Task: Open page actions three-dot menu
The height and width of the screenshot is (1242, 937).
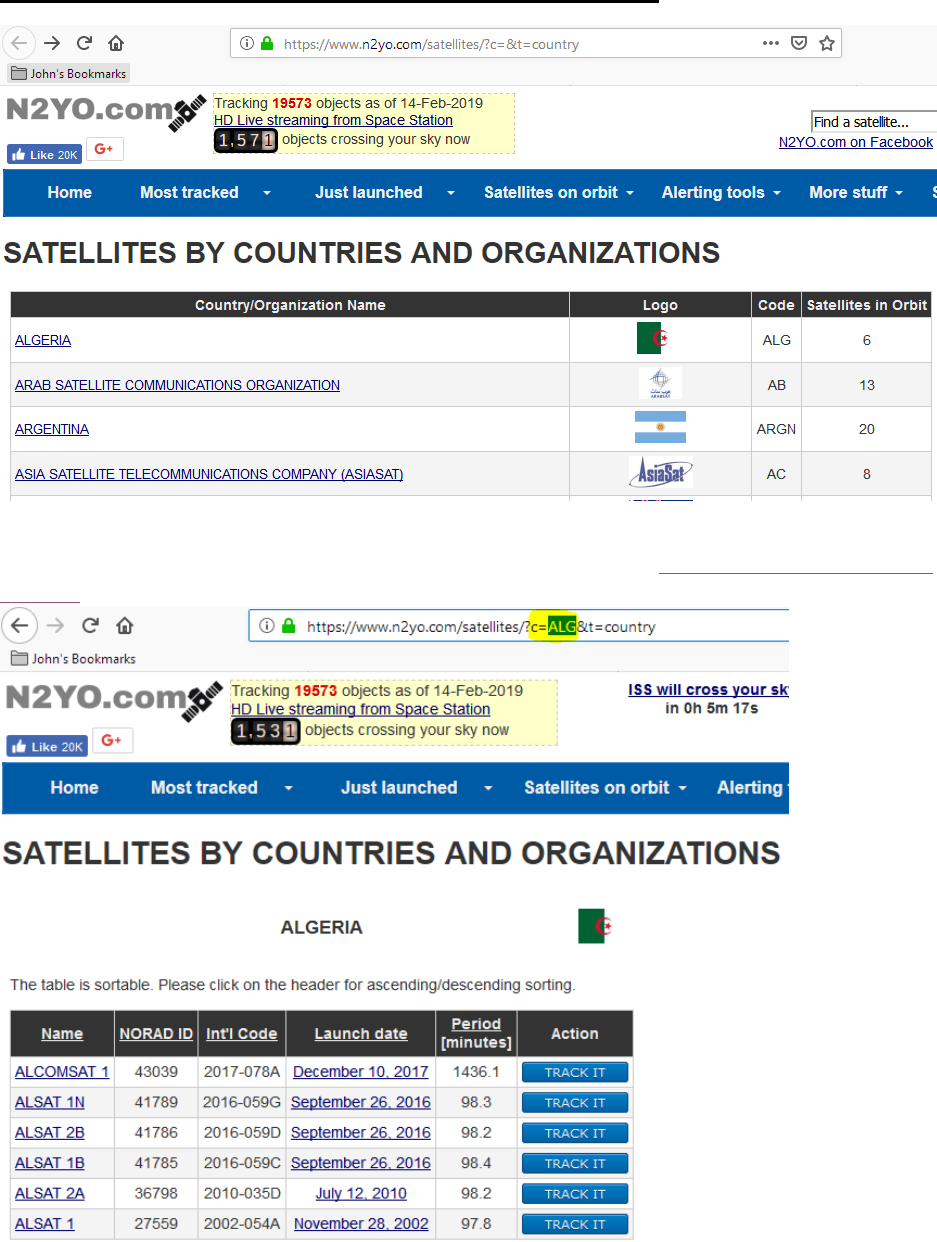Action: tap(771, 43)
